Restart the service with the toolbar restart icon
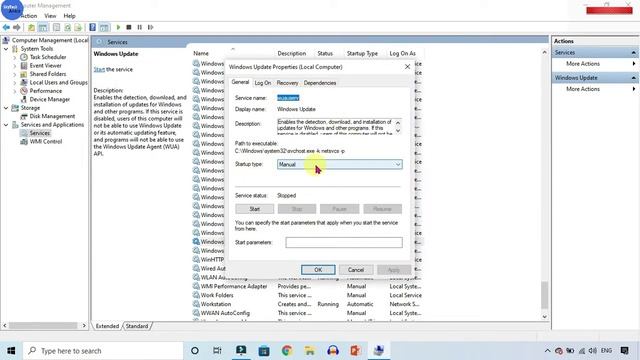The width and height of the screenshot is (640, 360). 151,27
